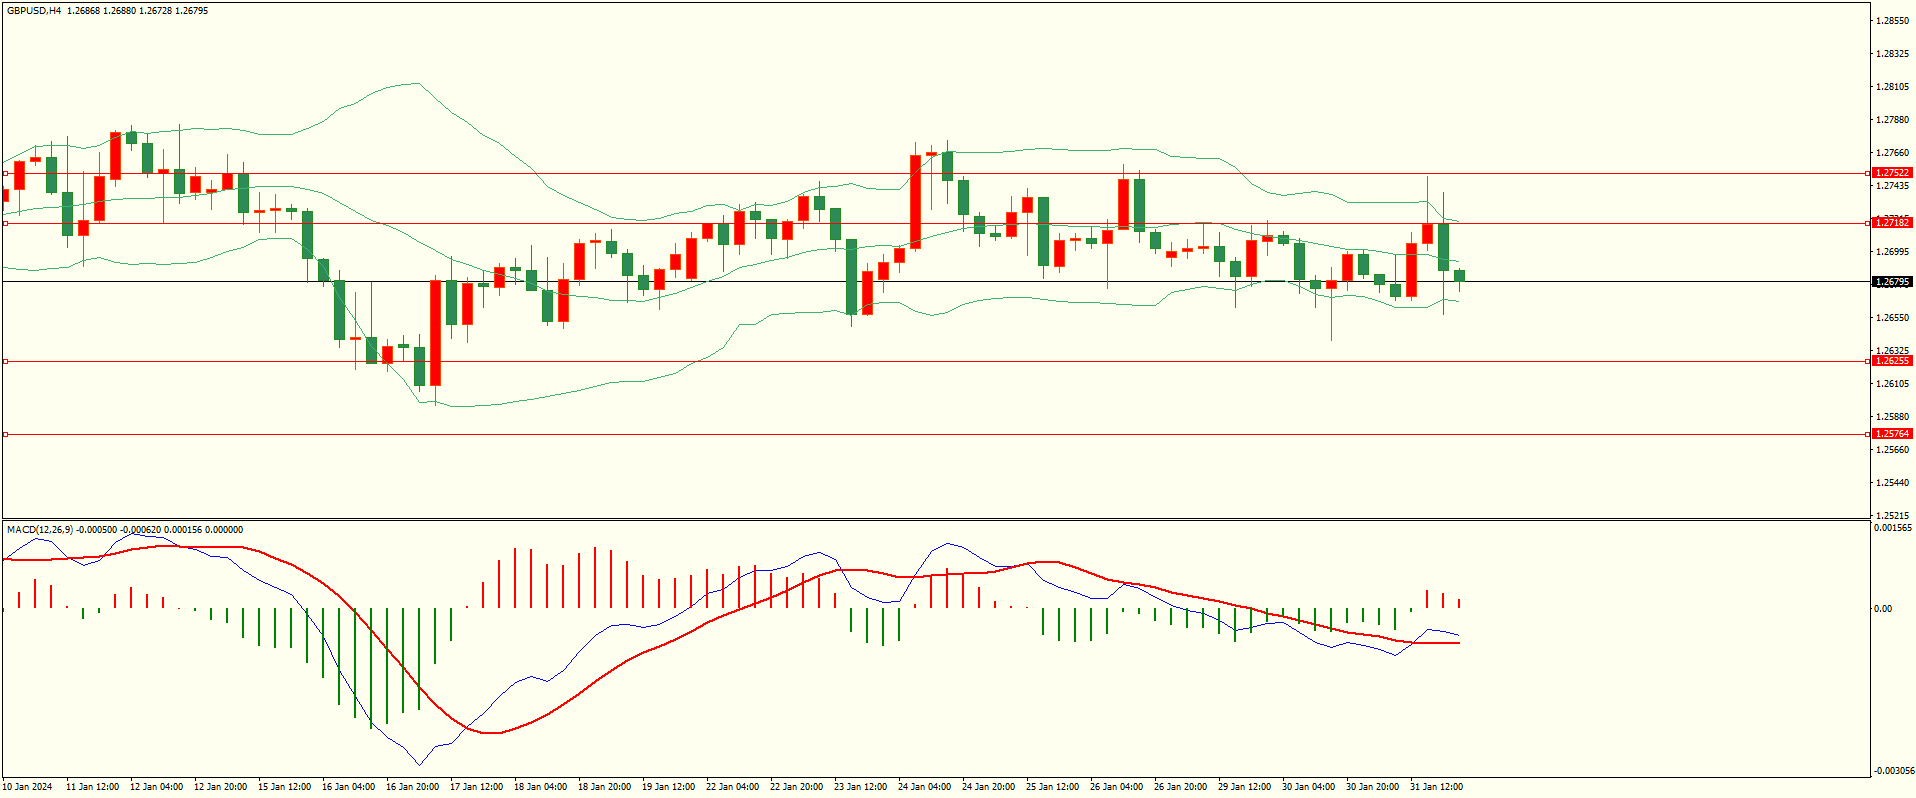Click the 24 Jan 04:00 time label

coord(924,787)
